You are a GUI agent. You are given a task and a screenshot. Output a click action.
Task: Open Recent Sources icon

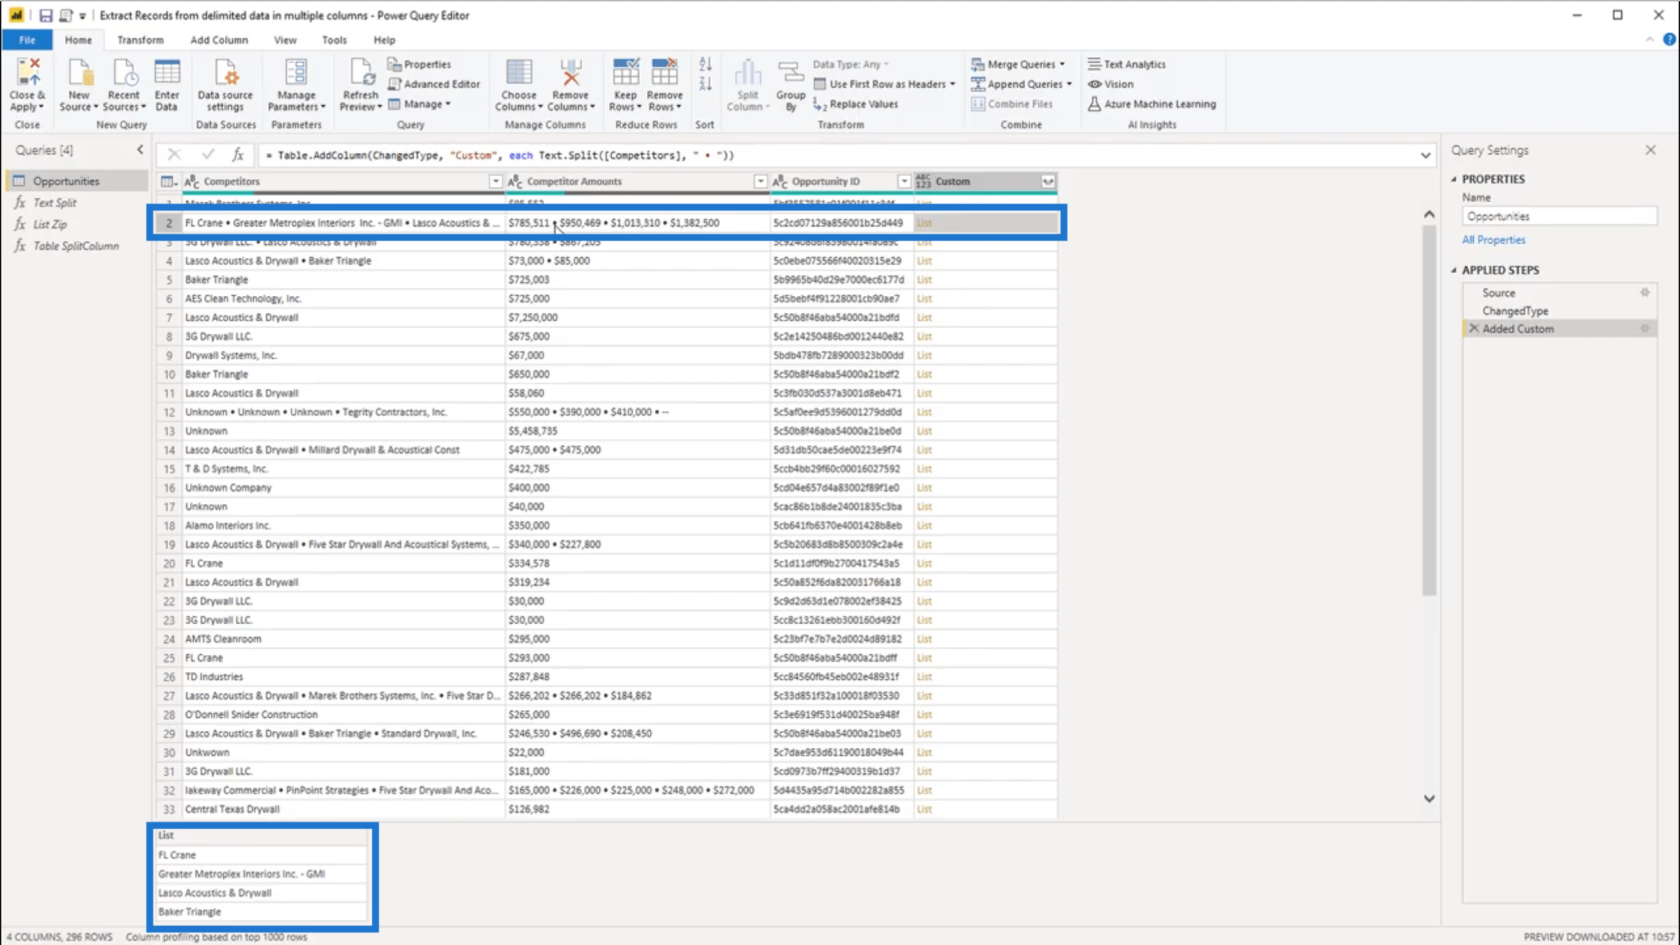(x=124, y=73)
